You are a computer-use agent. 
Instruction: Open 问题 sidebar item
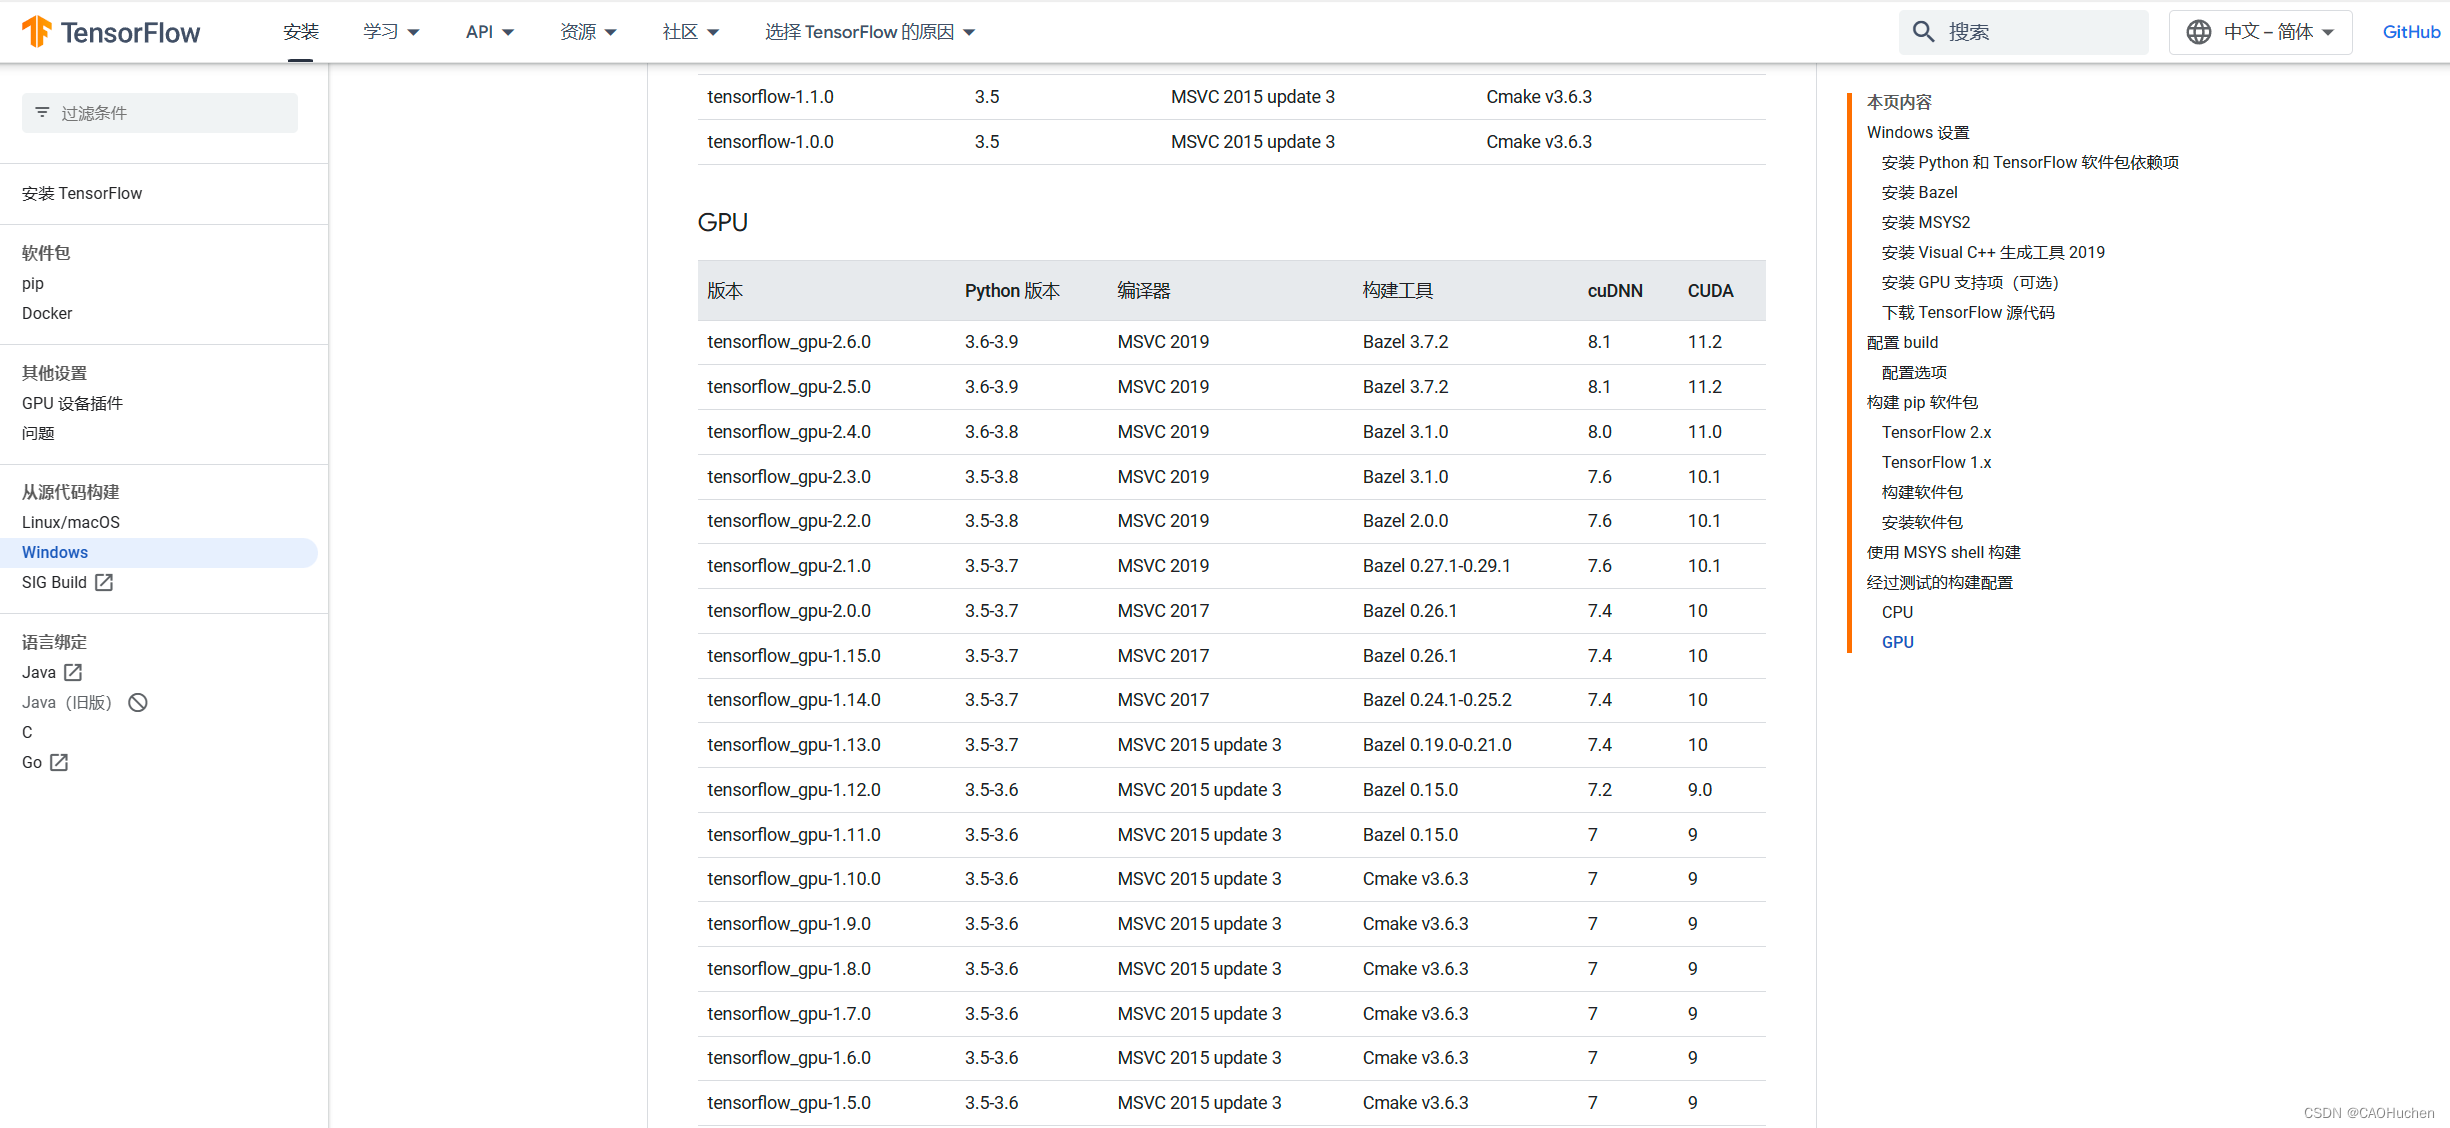point(38,433)
